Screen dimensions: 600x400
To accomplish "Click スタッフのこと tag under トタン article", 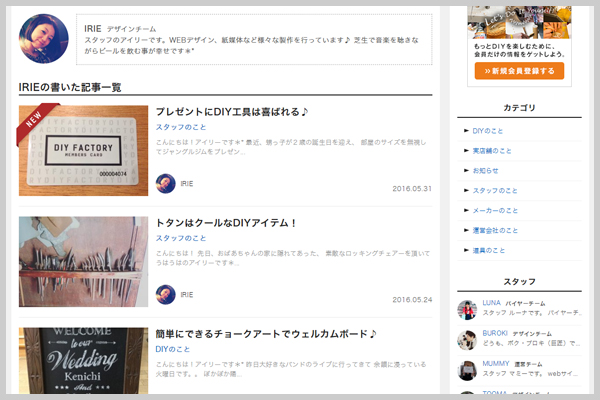I will click(181, 238).
